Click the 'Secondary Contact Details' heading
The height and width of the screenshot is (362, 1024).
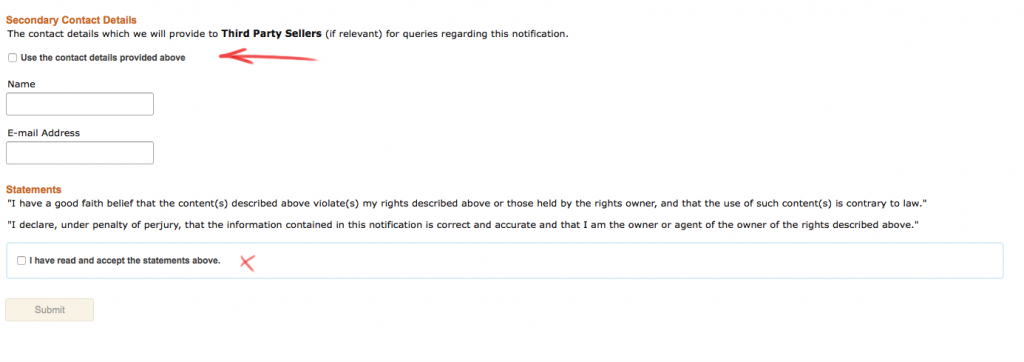coord(71,21)
